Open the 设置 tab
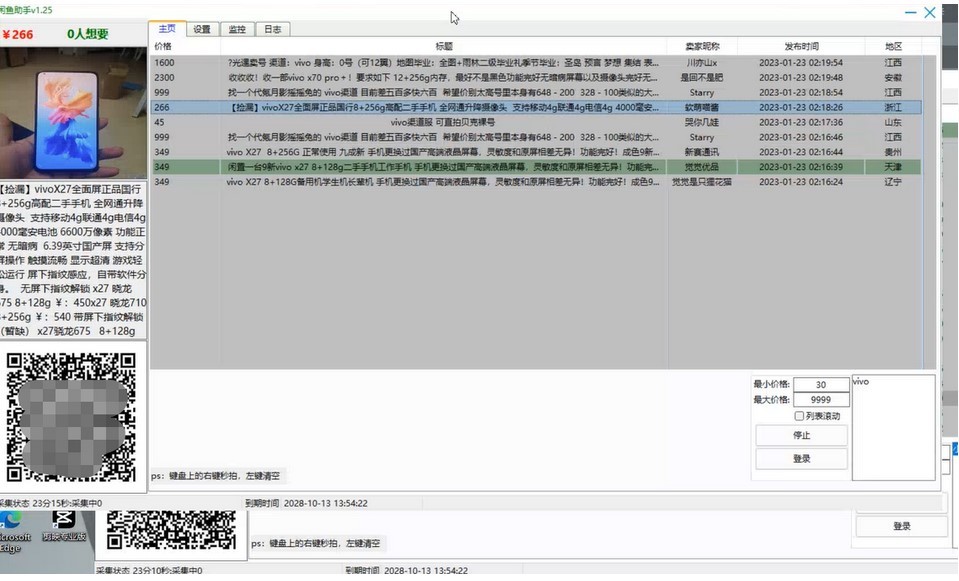The image size is (959, 581). pos(202,29)
